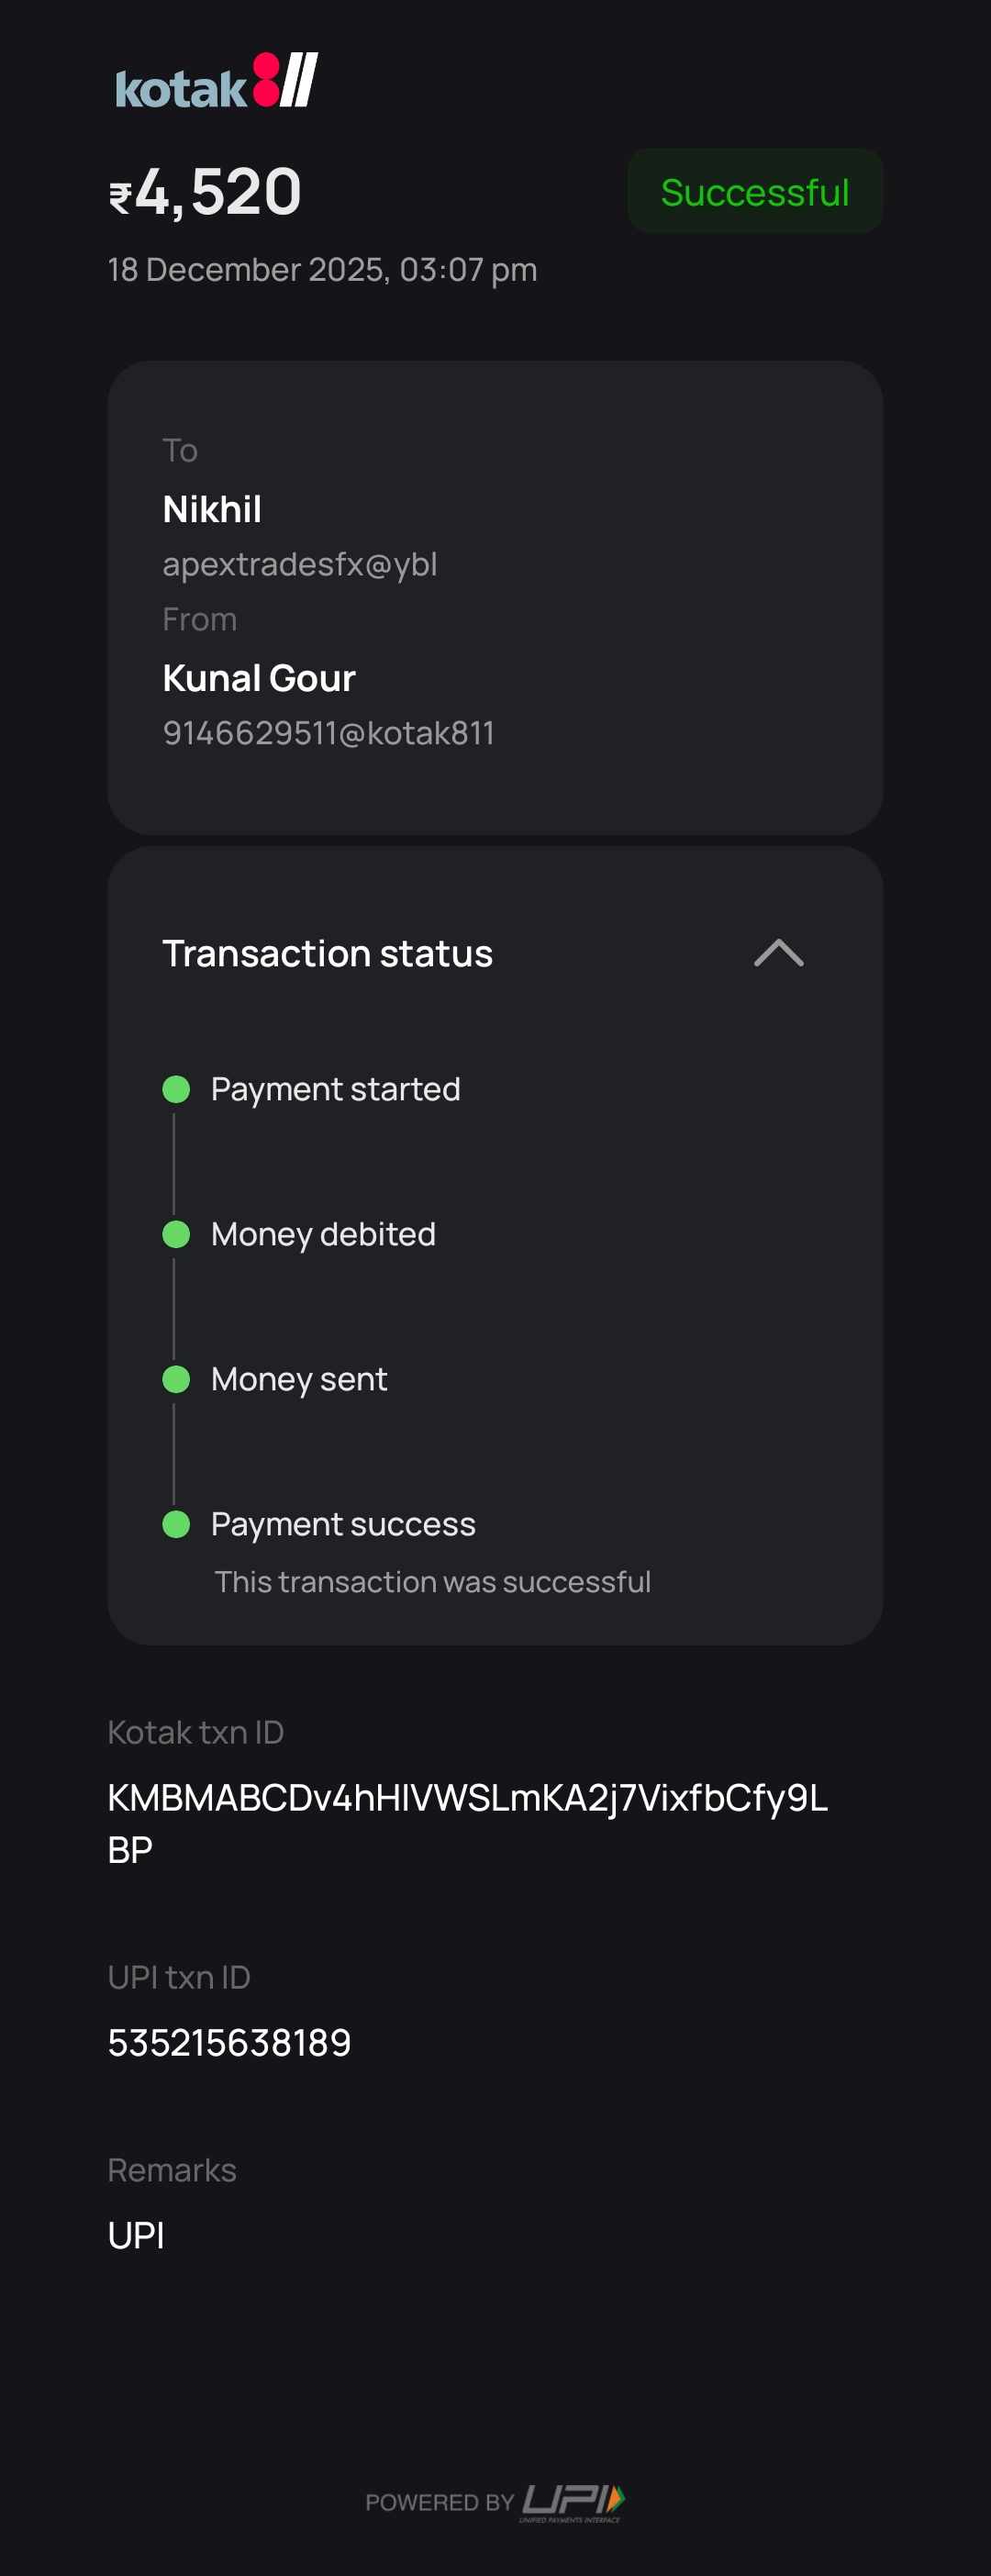991x2576 pixels.
Task: Click the Successful status badge
Action: point(754,192)
